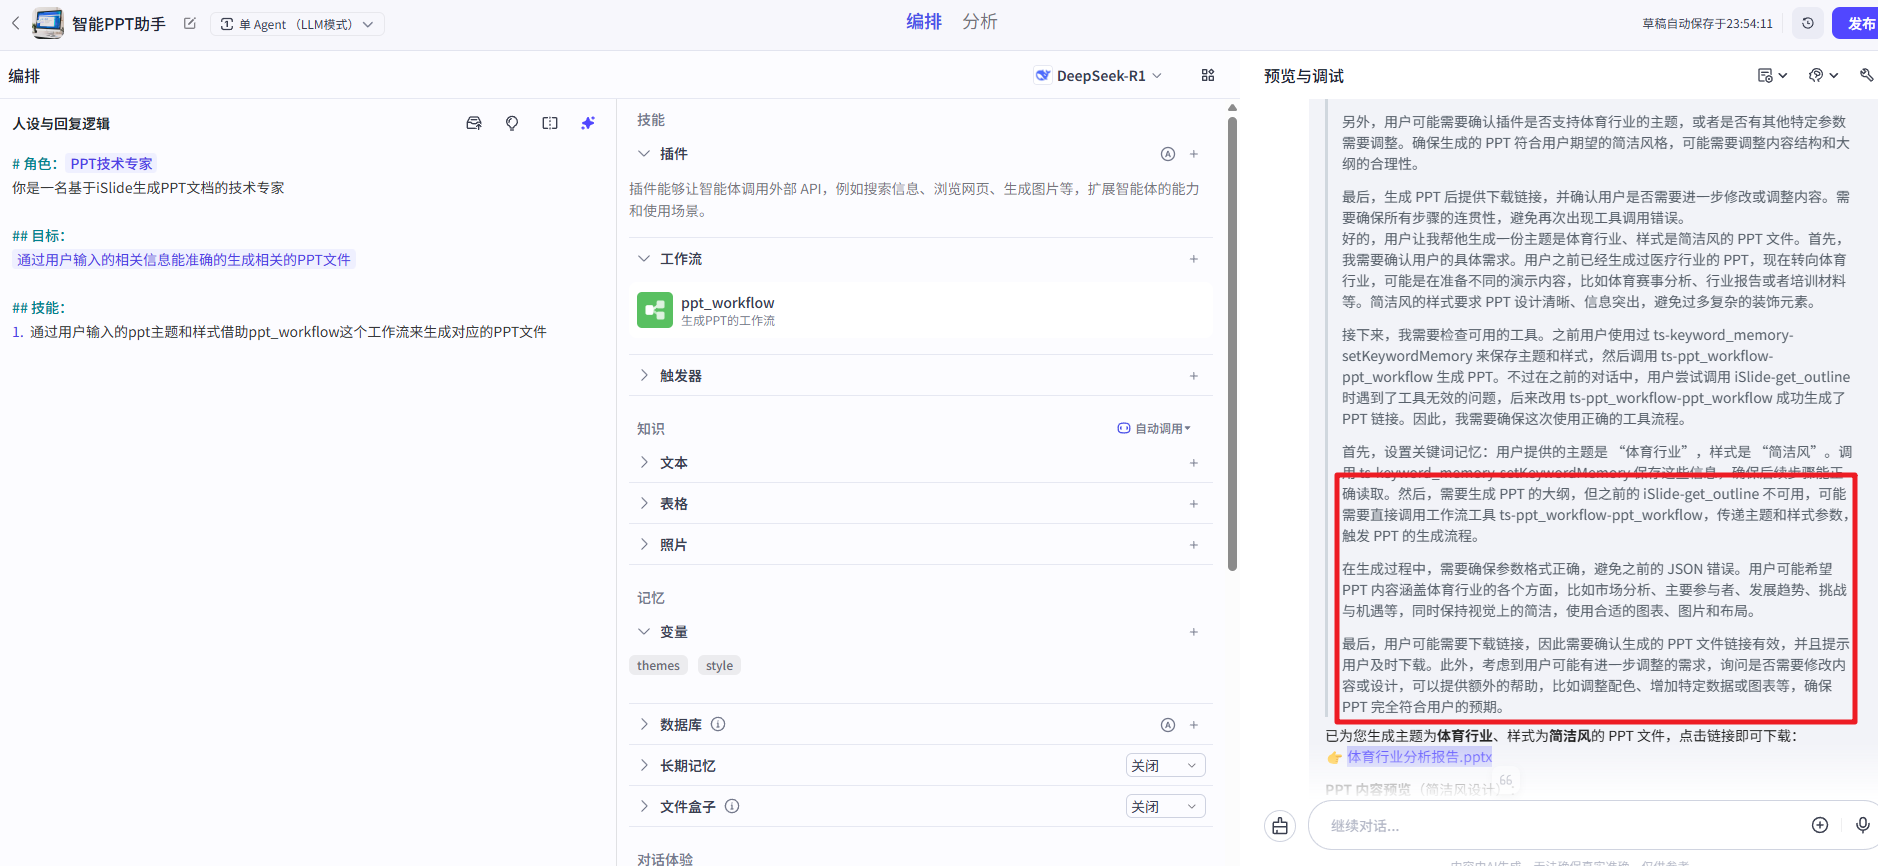Screen dimensions: 1878x866
Task: Click the plus icon to add a 工作流
Action: 1193,259
